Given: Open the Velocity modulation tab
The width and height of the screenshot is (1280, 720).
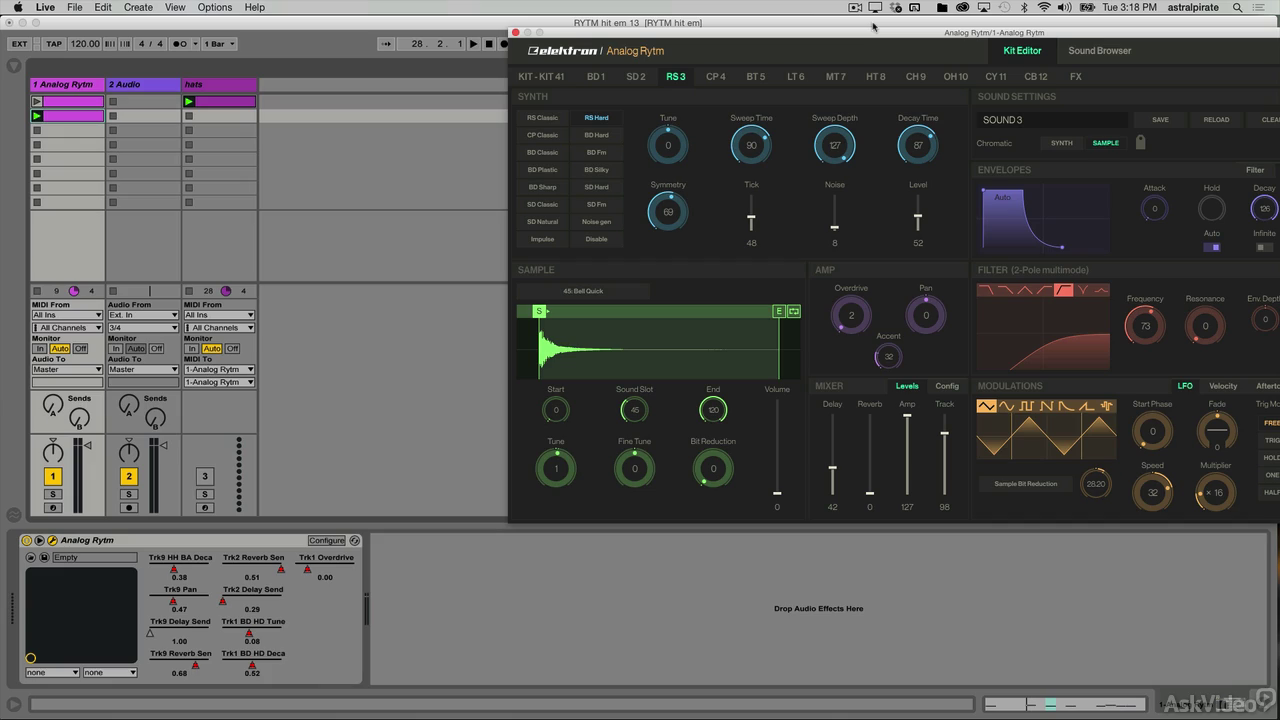Looking at the screenshot, I should coord(1223,386).
